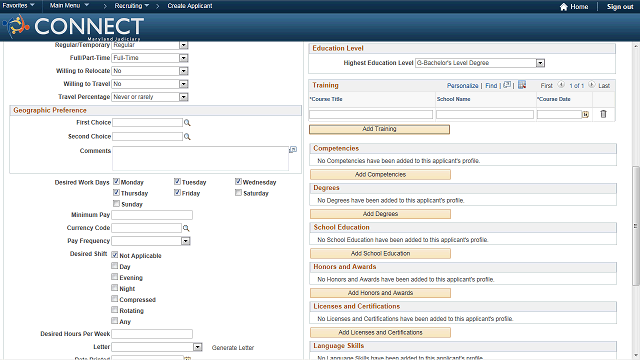
Task: Click into the Course Title field
Action: pyautogui.click(x=371, y=115)
